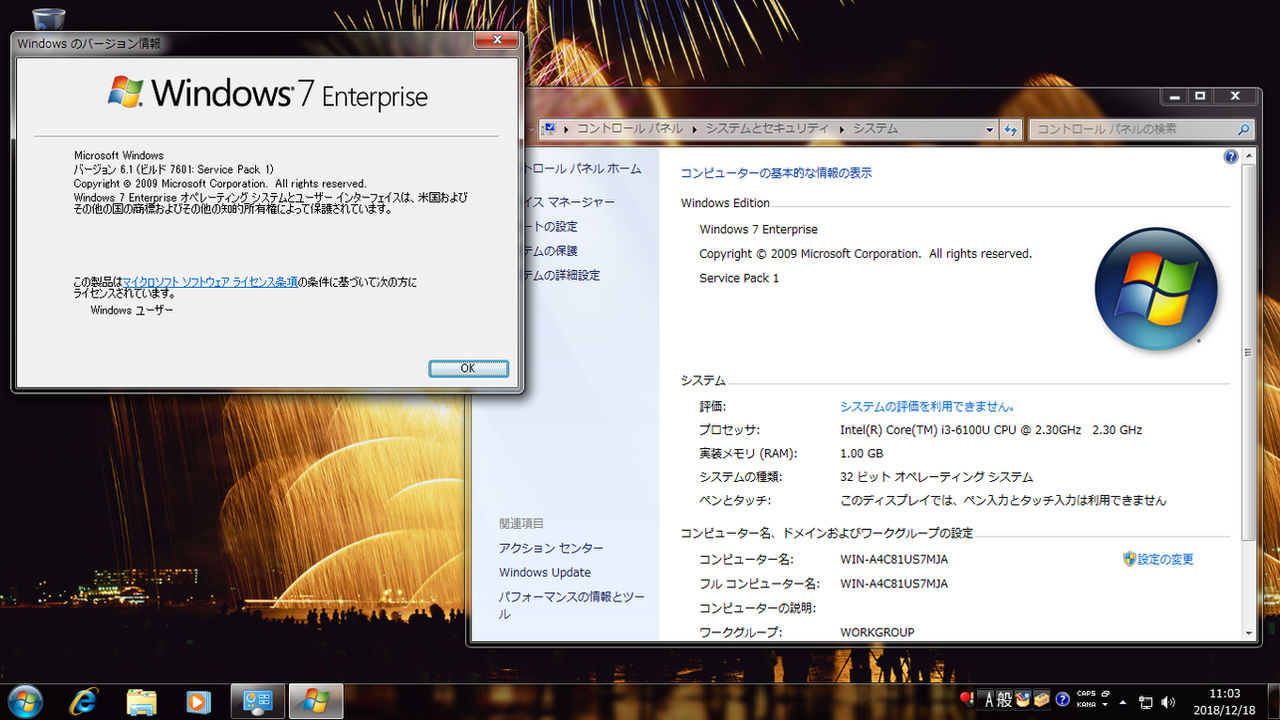Open the IME pad icon in language bar

click(1023, 700)
